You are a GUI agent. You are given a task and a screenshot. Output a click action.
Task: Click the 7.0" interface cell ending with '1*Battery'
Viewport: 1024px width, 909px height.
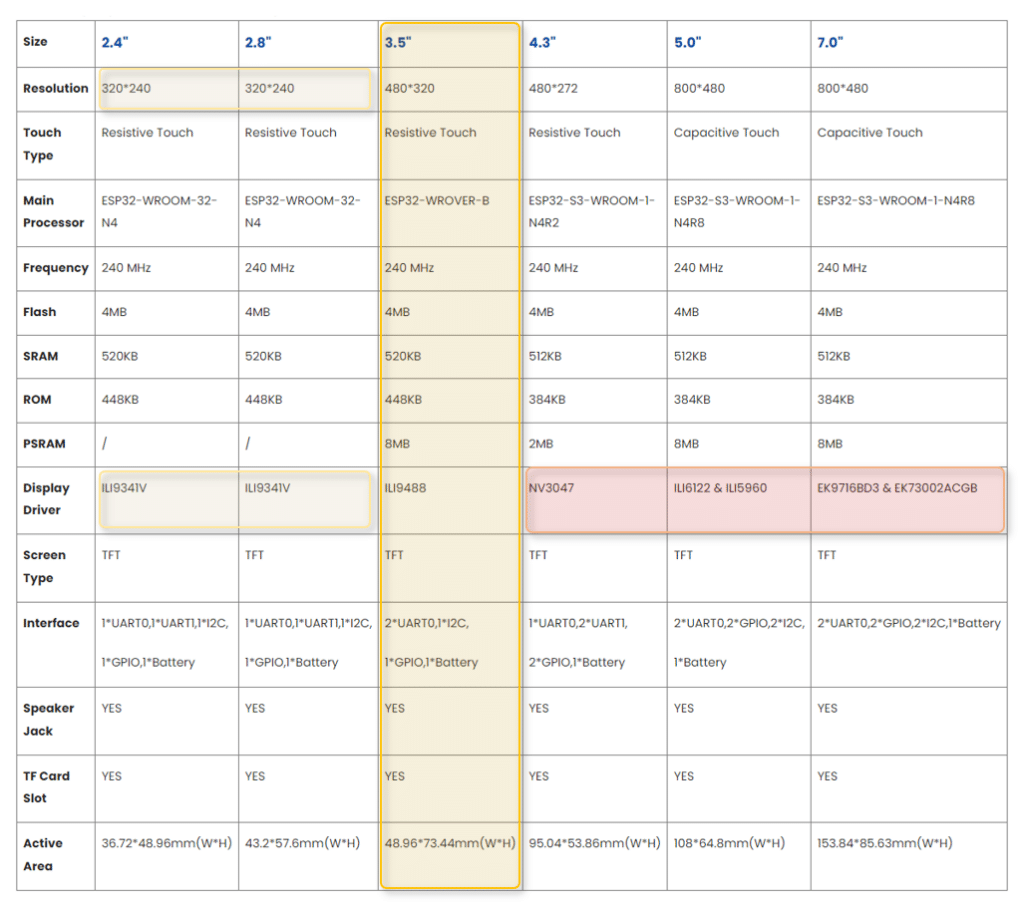tap(909, 623)
